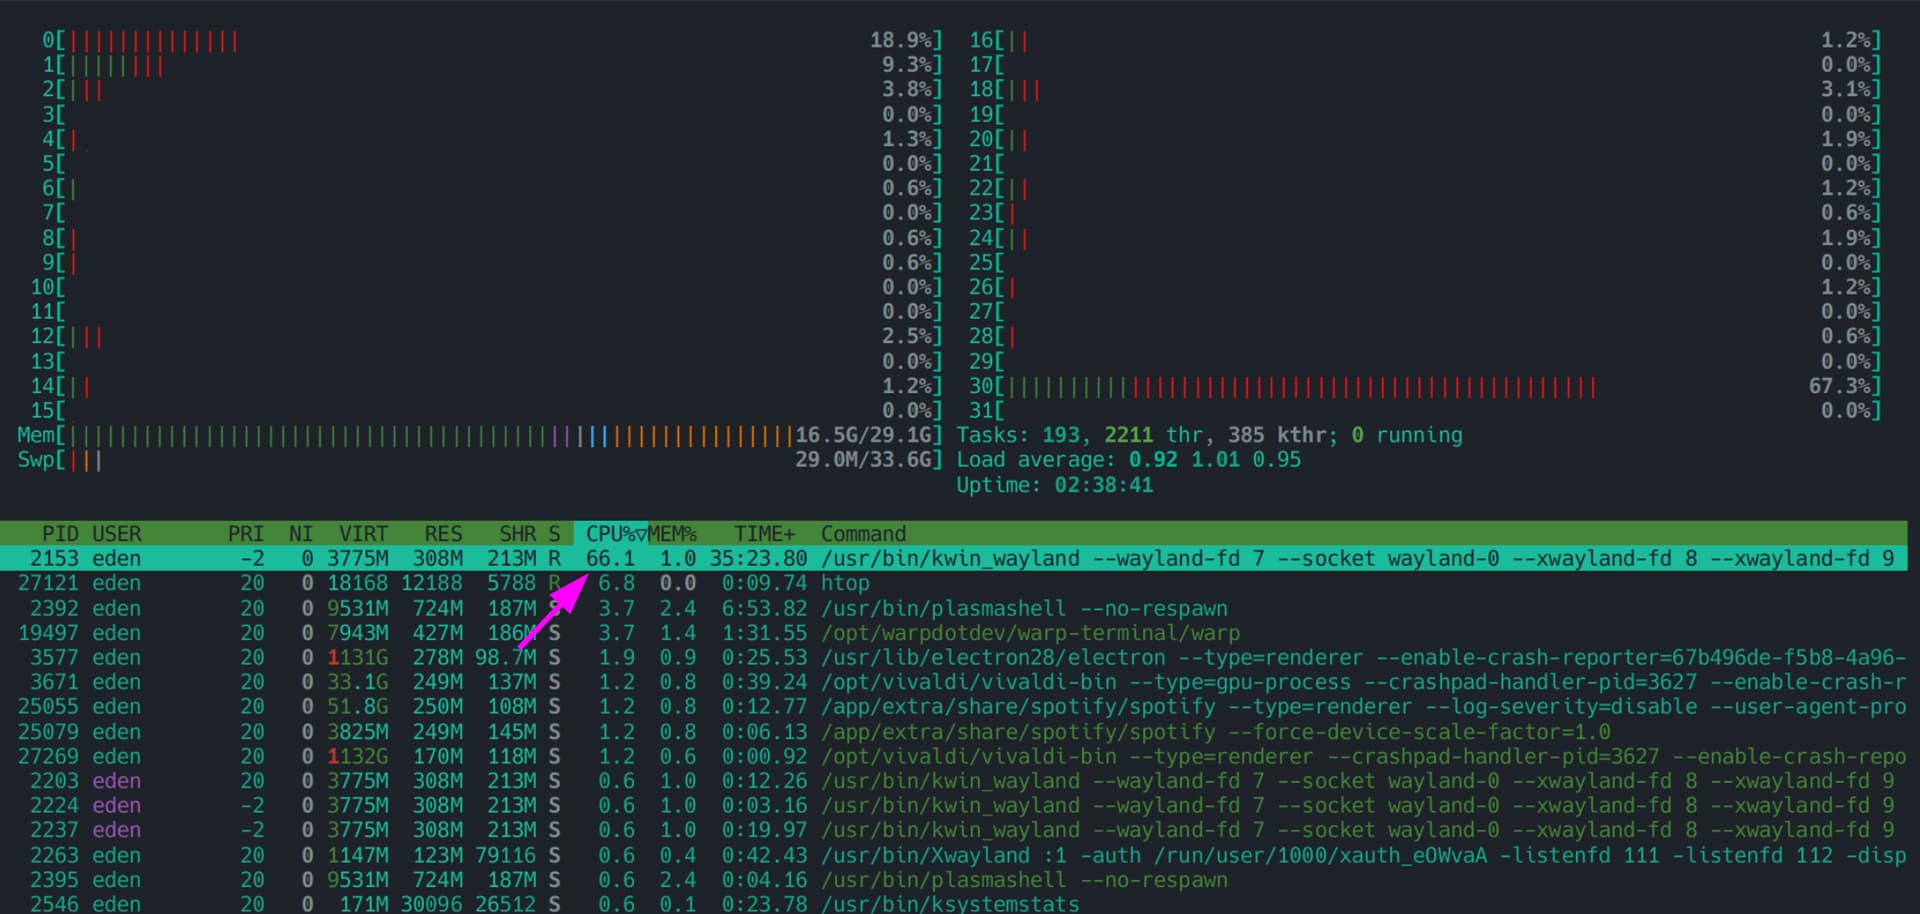Sort by the RES column header
This screenshot has height=914, width=1920.
[443, 534]
